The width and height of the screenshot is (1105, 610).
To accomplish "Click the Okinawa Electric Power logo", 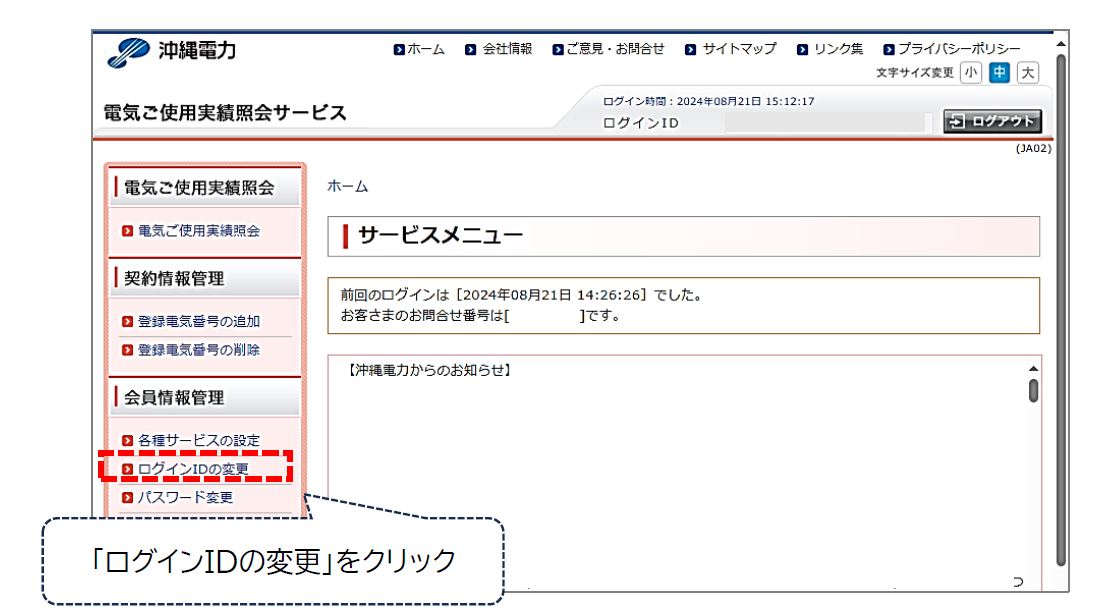I will [x=172, y=52].
